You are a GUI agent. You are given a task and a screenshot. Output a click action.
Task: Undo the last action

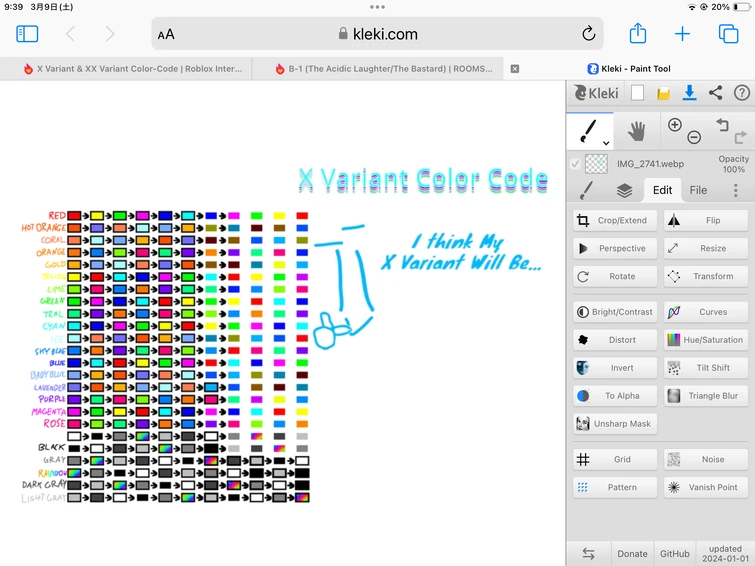[722, 125]
